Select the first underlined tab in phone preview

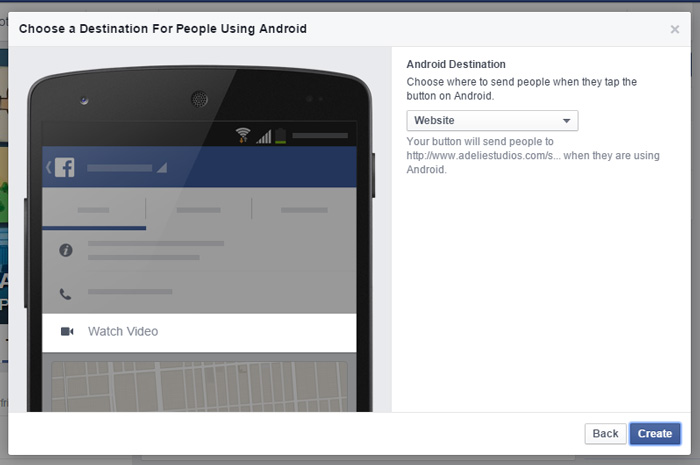94,211
